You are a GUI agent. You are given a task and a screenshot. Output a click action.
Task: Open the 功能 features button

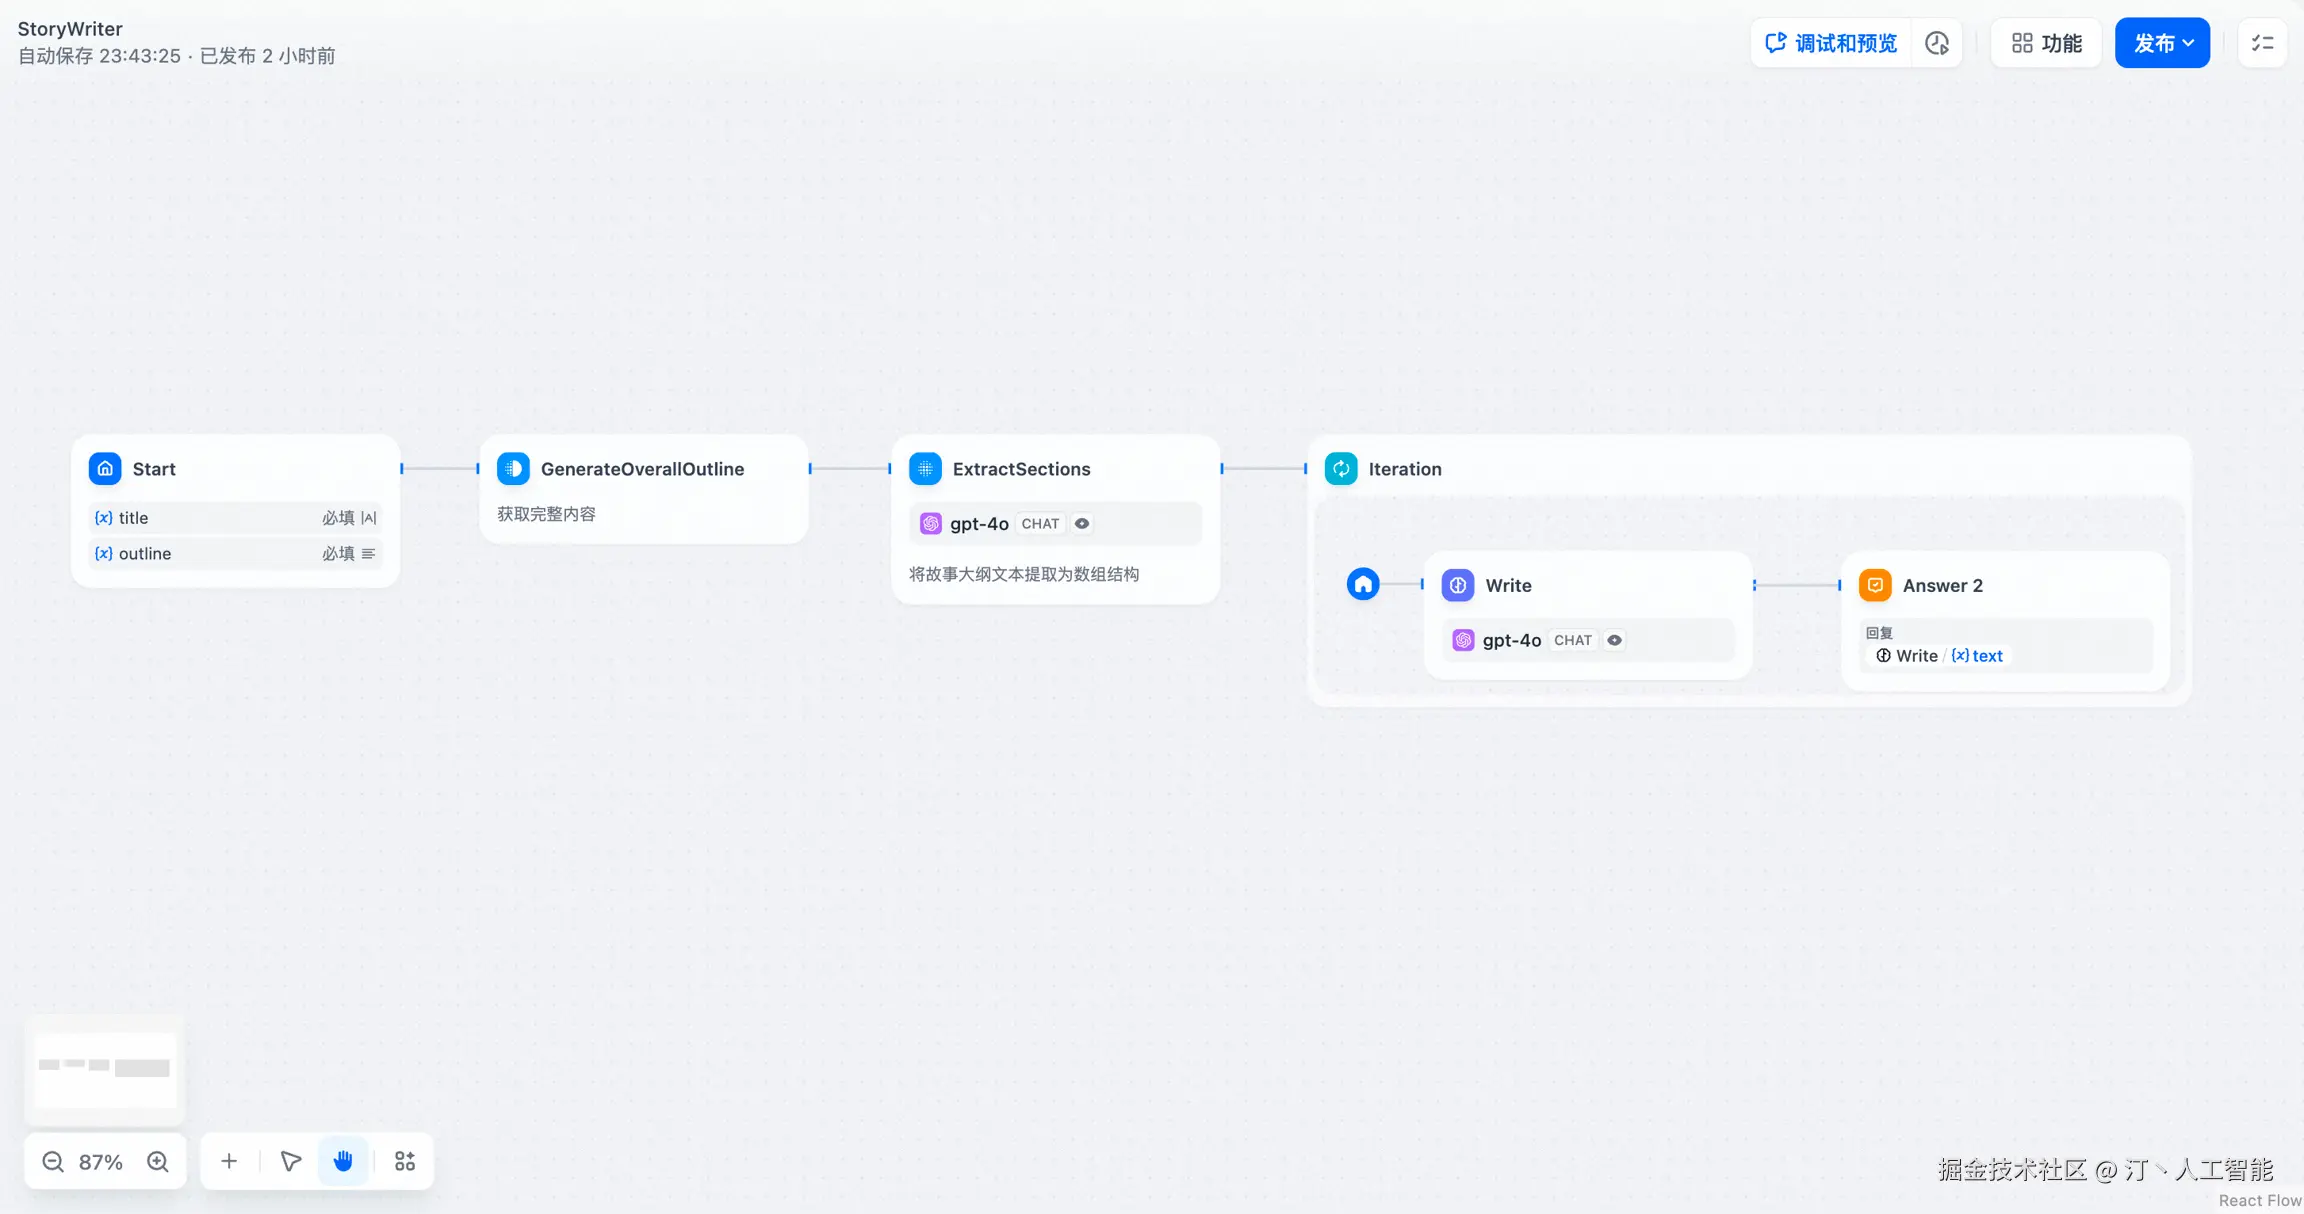[x=2046, y=43]
